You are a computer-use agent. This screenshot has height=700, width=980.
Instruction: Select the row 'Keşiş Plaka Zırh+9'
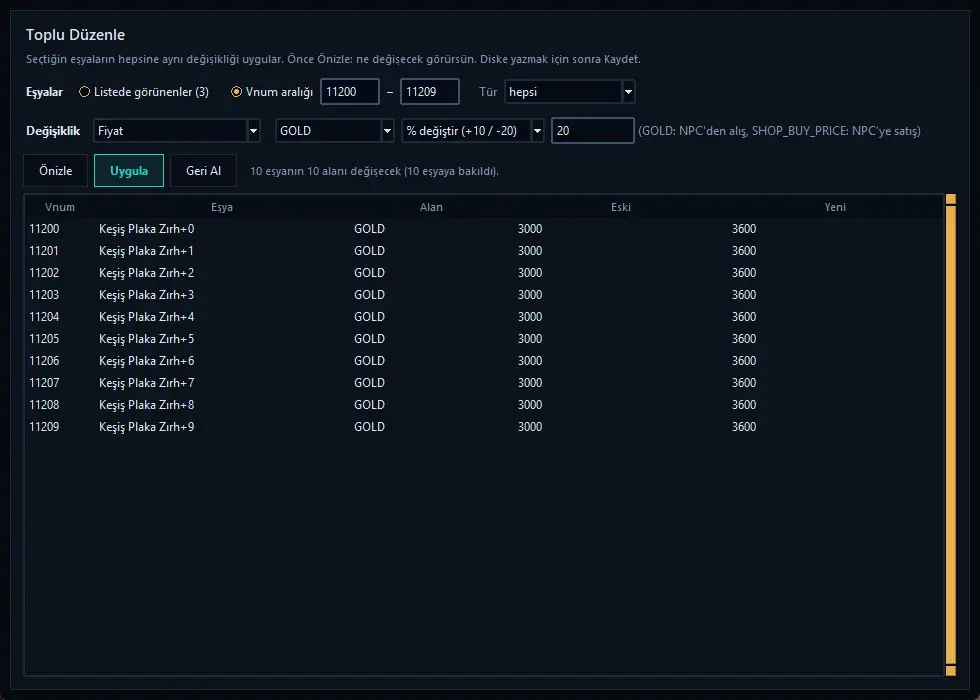[484, 427]
